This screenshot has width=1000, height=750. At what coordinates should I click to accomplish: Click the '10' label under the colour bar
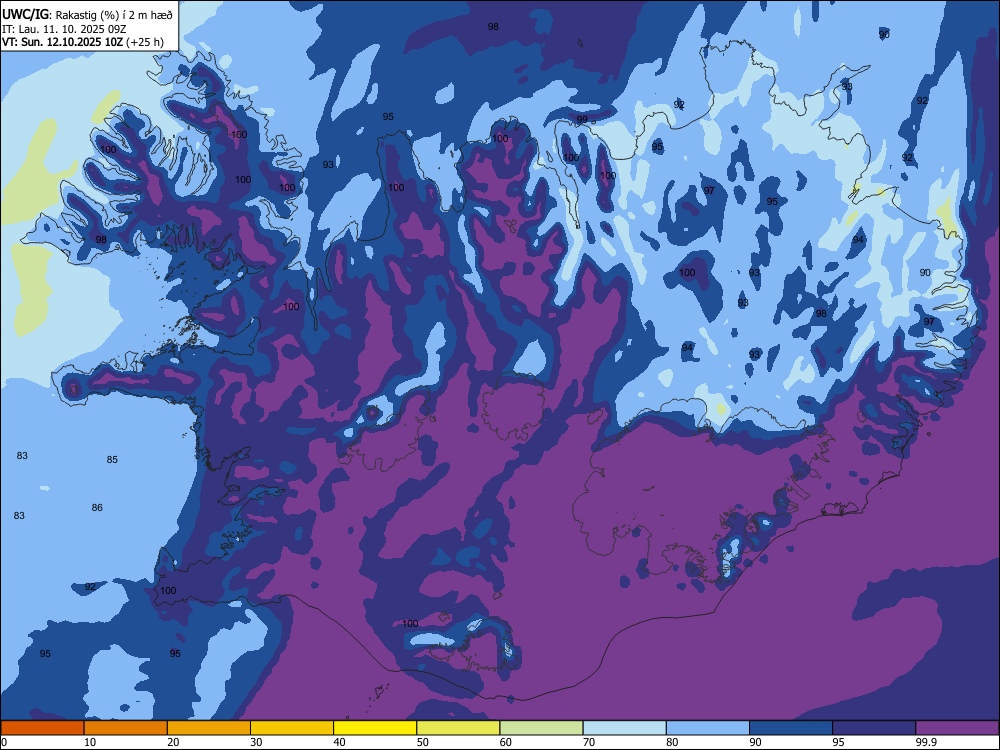tap(90, 742)
